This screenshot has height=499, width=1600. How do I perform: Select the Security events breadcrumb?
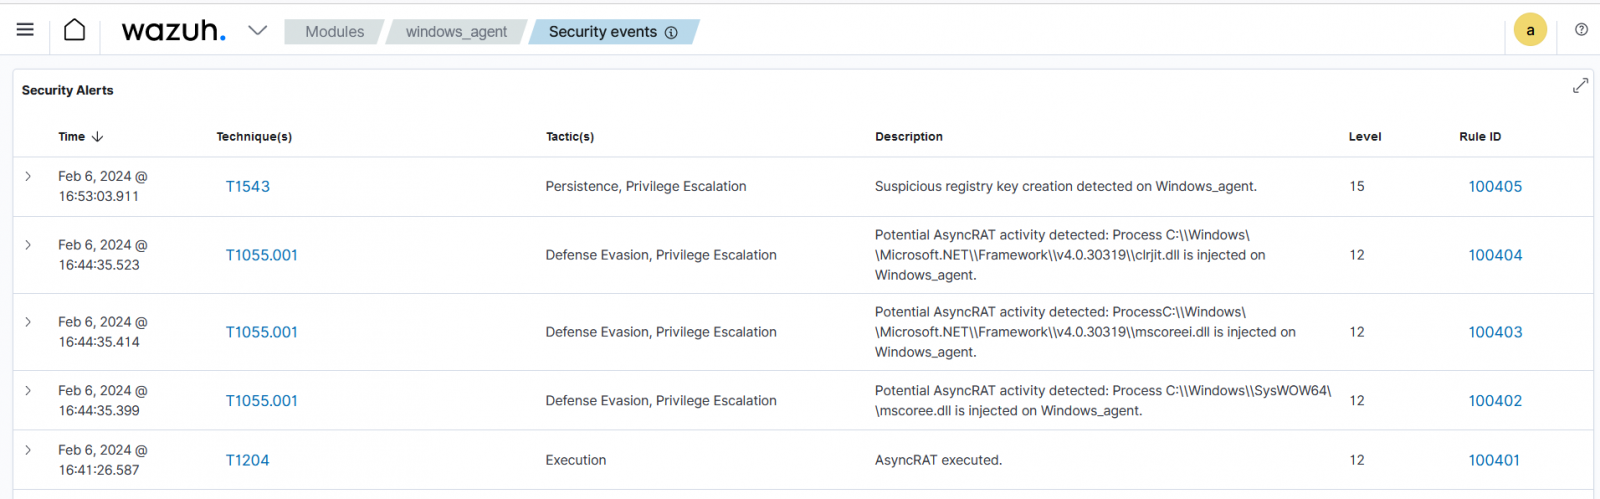point(603,32)
